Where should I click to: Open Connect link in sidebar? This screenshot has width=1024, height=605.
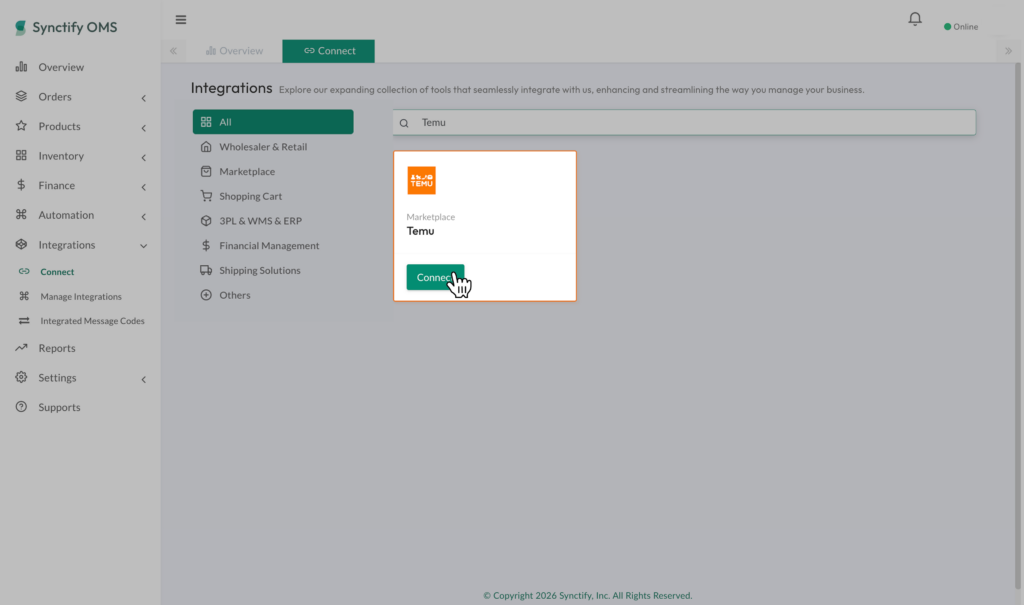tap(57, 272)
